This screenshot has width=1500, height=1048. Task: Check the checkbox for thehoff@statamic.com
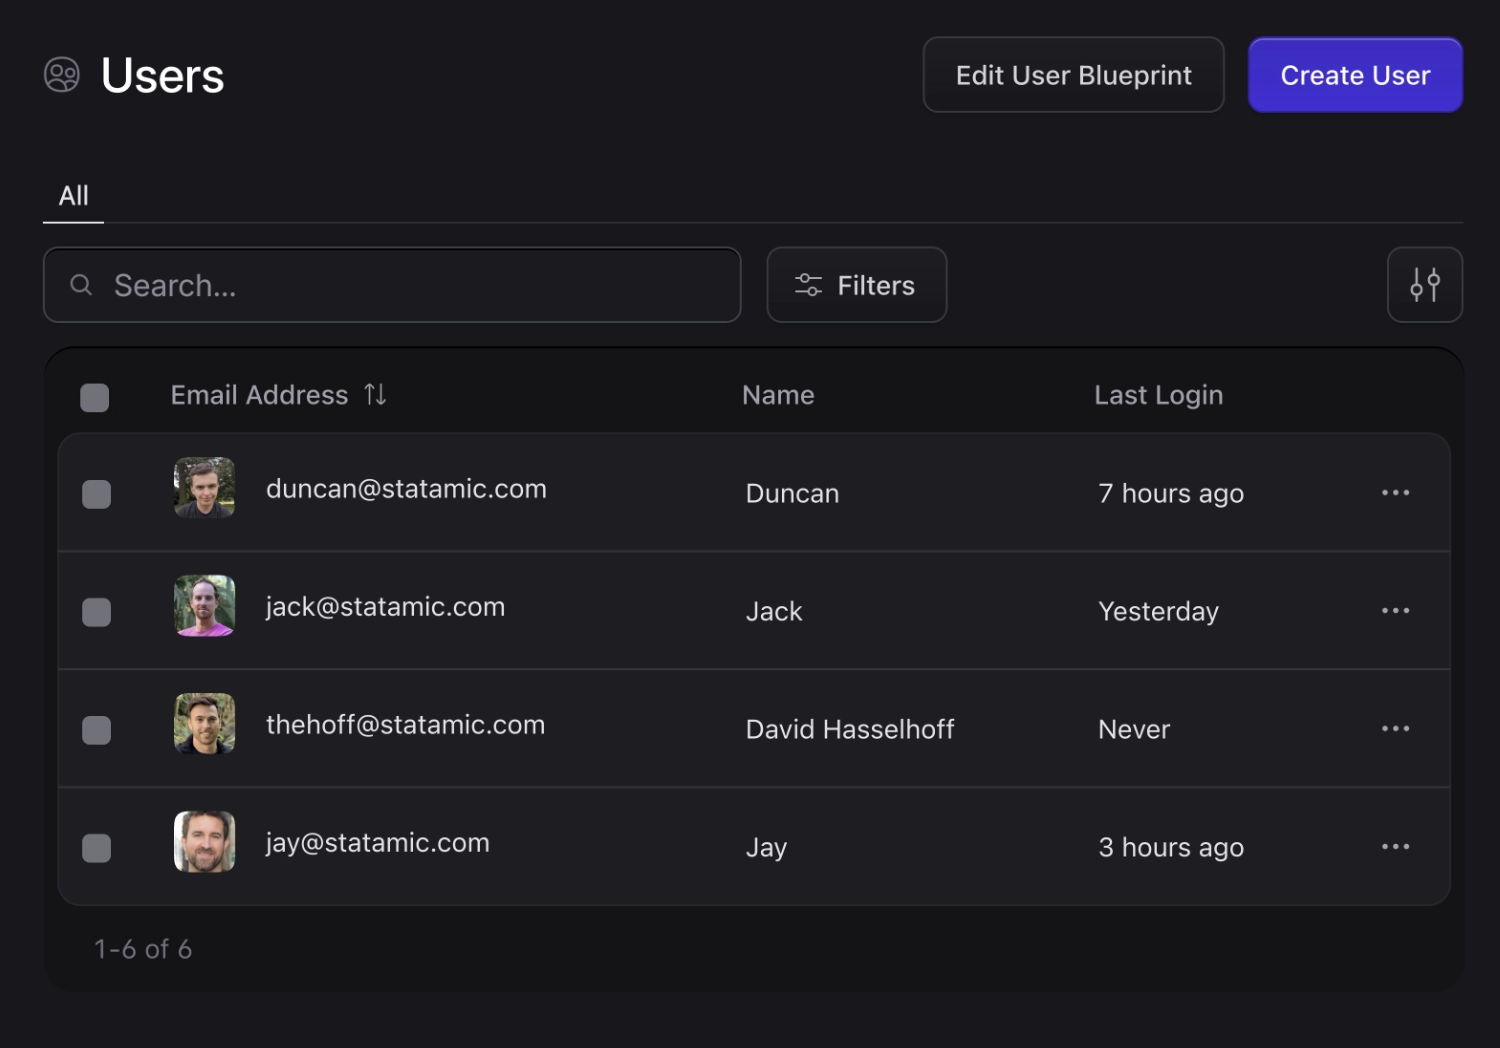point(96,730)
